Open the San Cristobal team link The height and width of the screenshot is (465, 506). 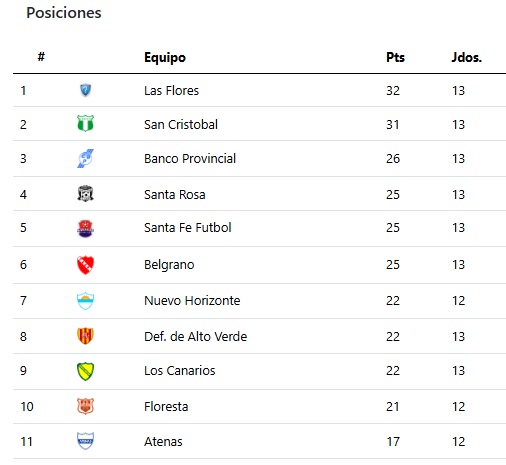click(181, 125)
